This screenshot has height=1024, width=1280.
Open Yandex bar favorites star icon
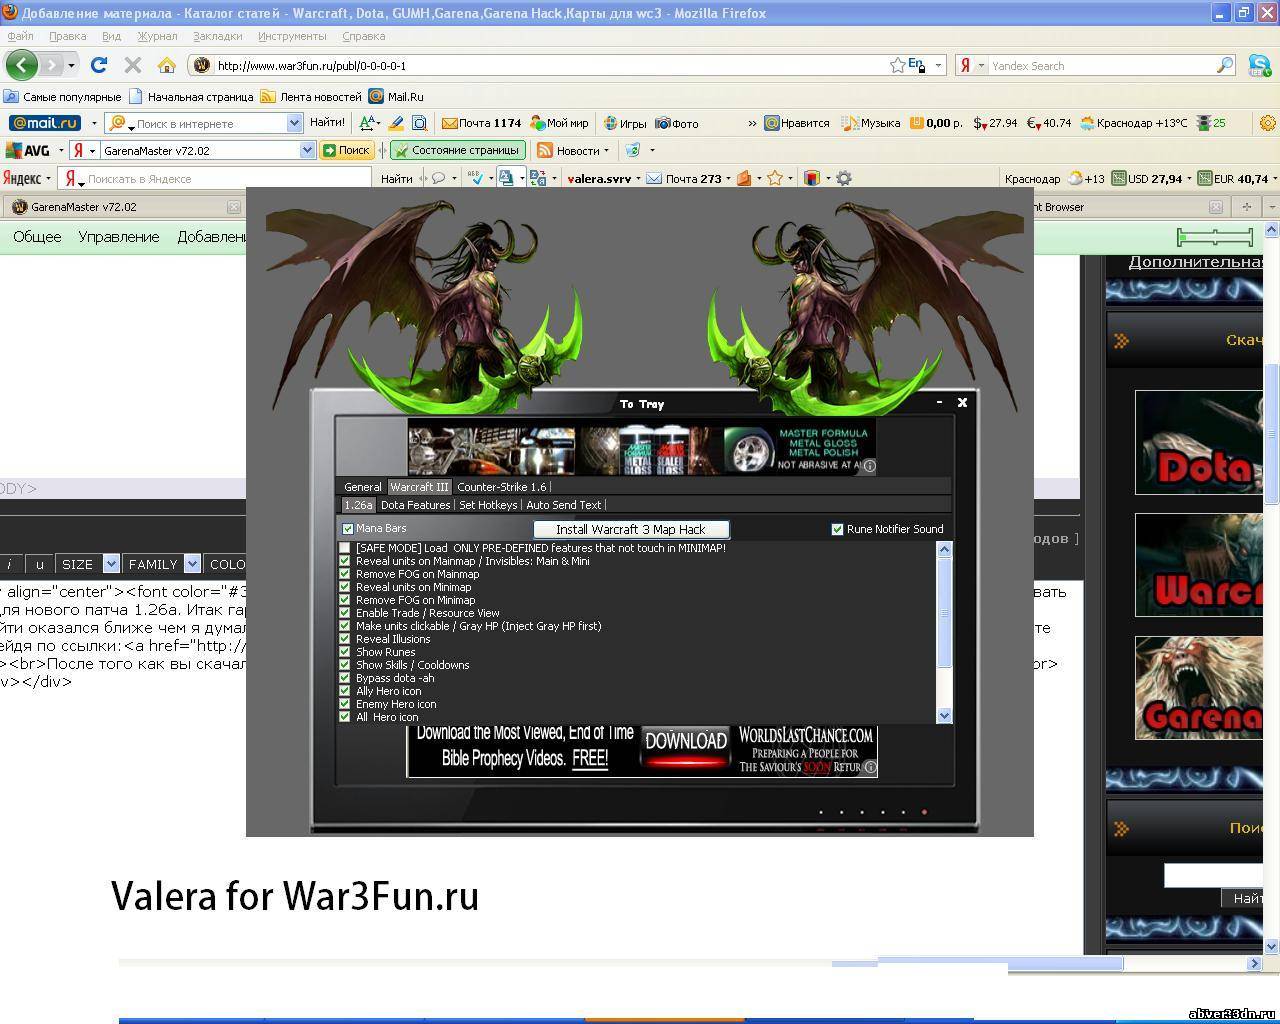pyautogui.click(x=774, y=178)
